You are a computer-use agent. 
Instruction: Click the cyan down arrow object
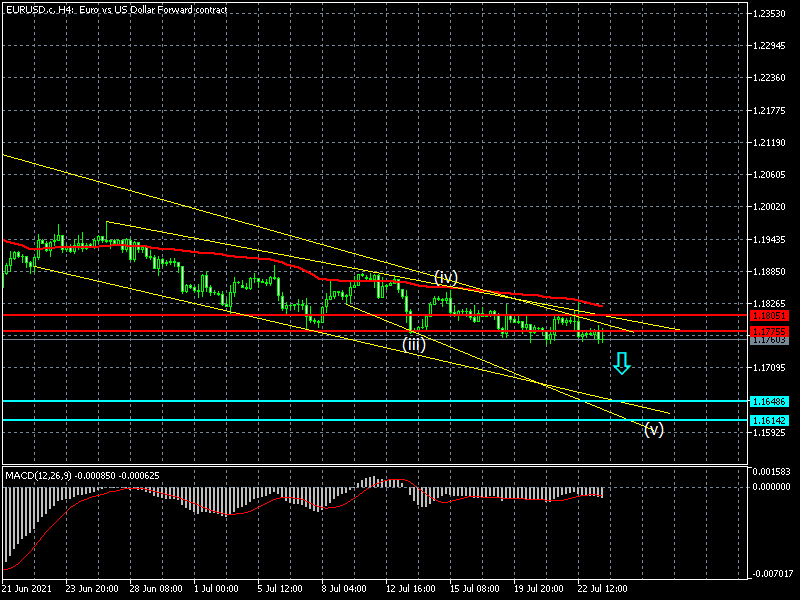pos(621,363)
